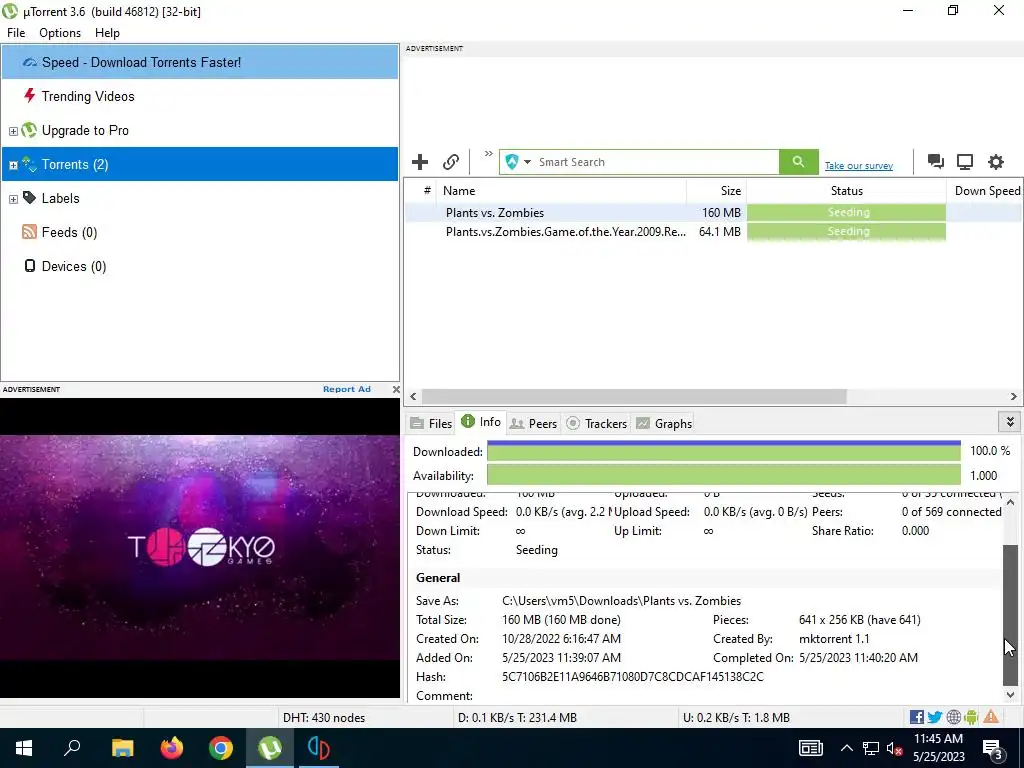Close the left advertisement with X
Image resolution: width=1024 pixels, height=768 pixels.
396,389
